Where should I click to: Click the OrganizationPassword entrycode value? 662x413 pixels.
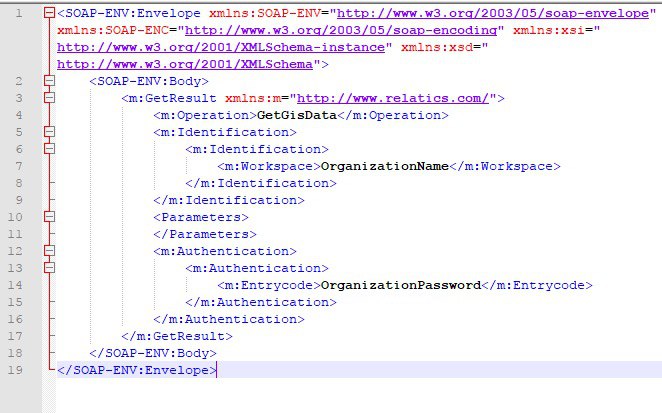[401, 285]
